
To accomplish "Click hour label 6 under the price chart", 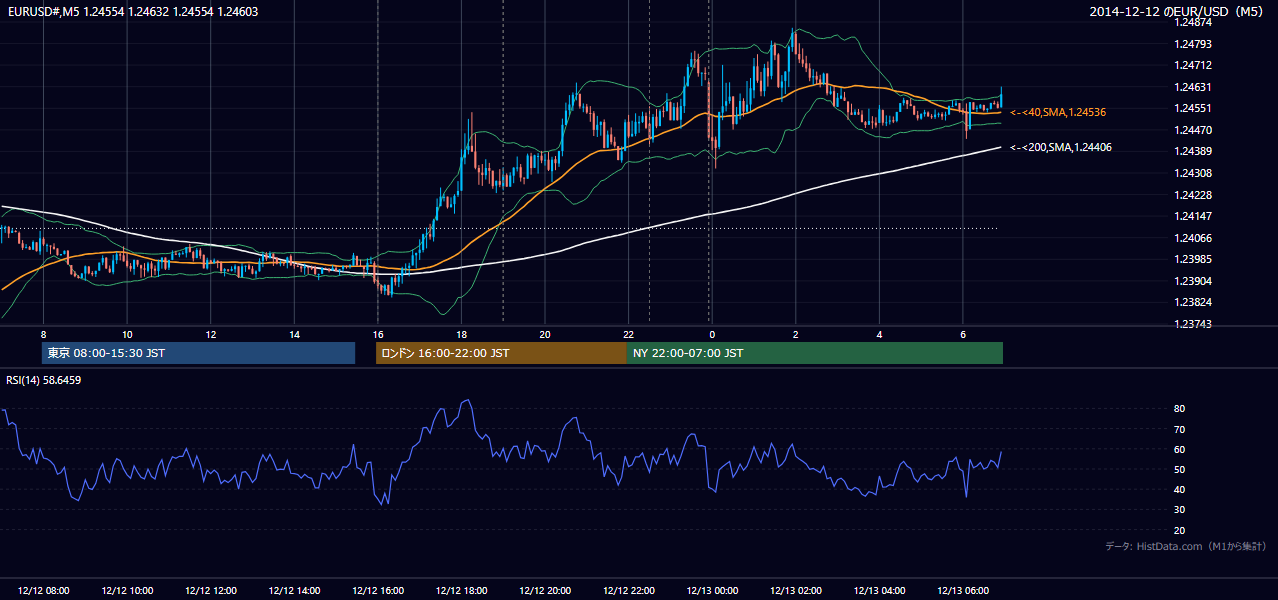I will (x=962, y=333).
